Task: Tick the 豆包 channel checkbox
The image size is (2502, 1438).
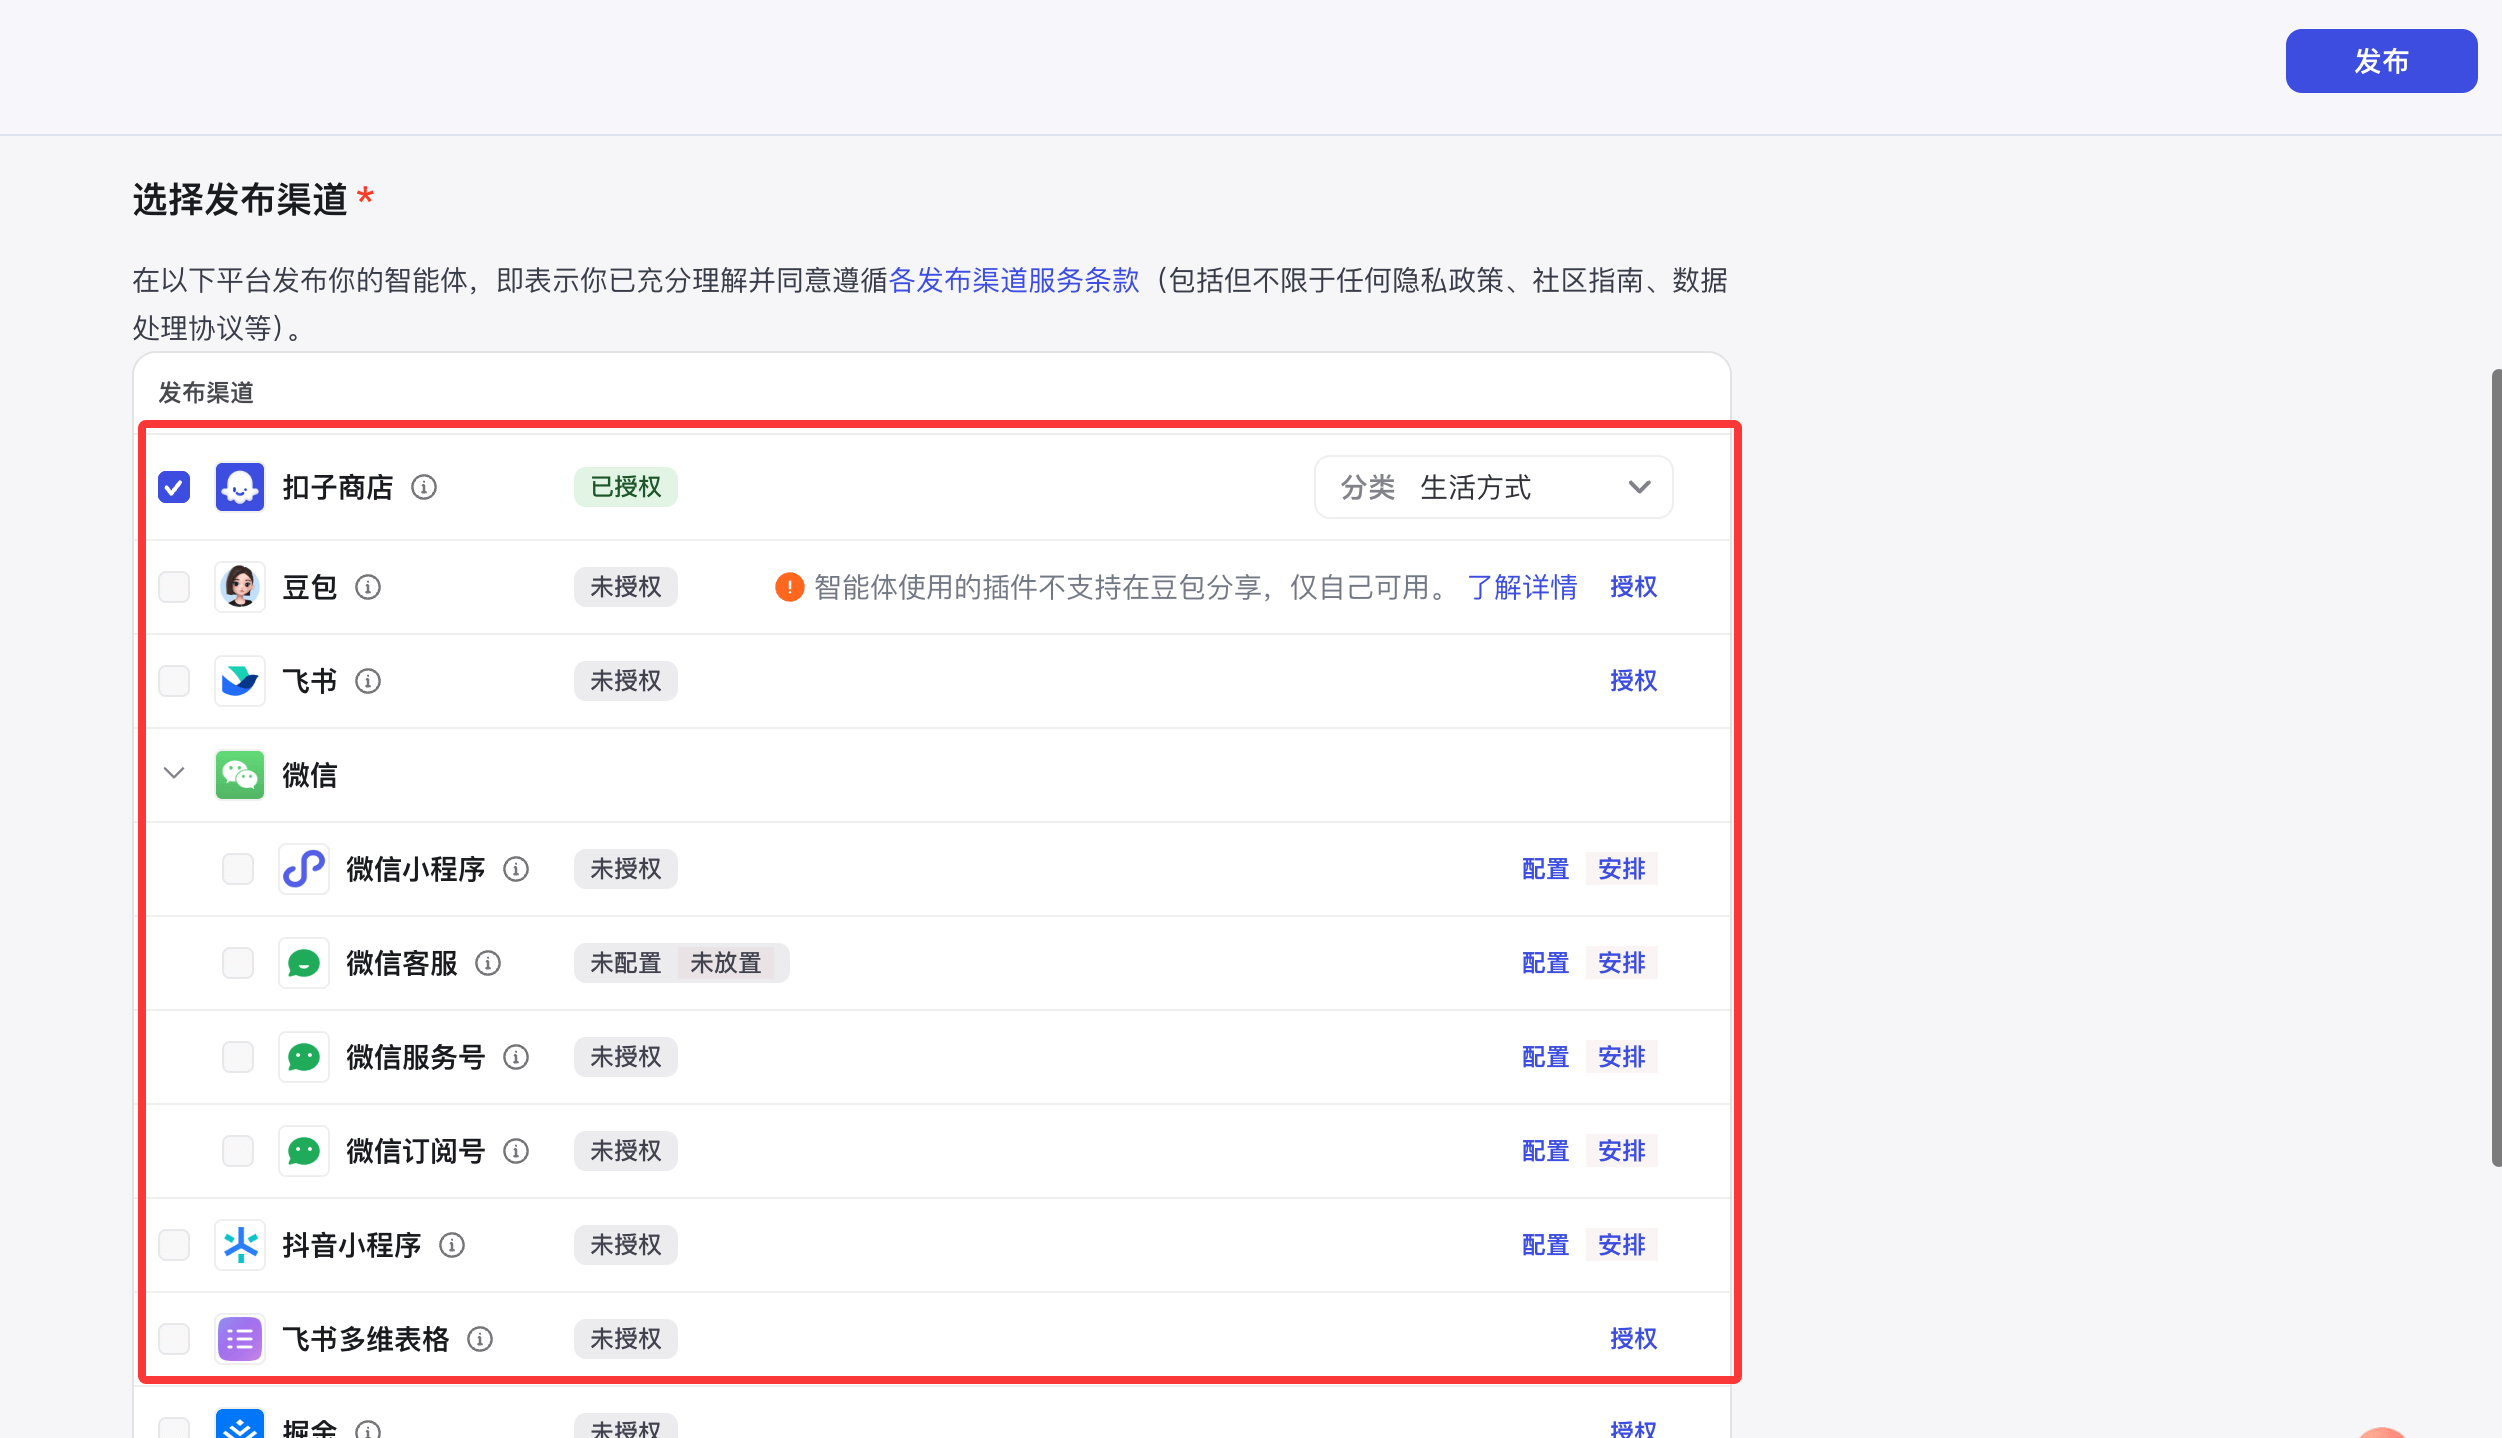Action: [x=174, y=587]
